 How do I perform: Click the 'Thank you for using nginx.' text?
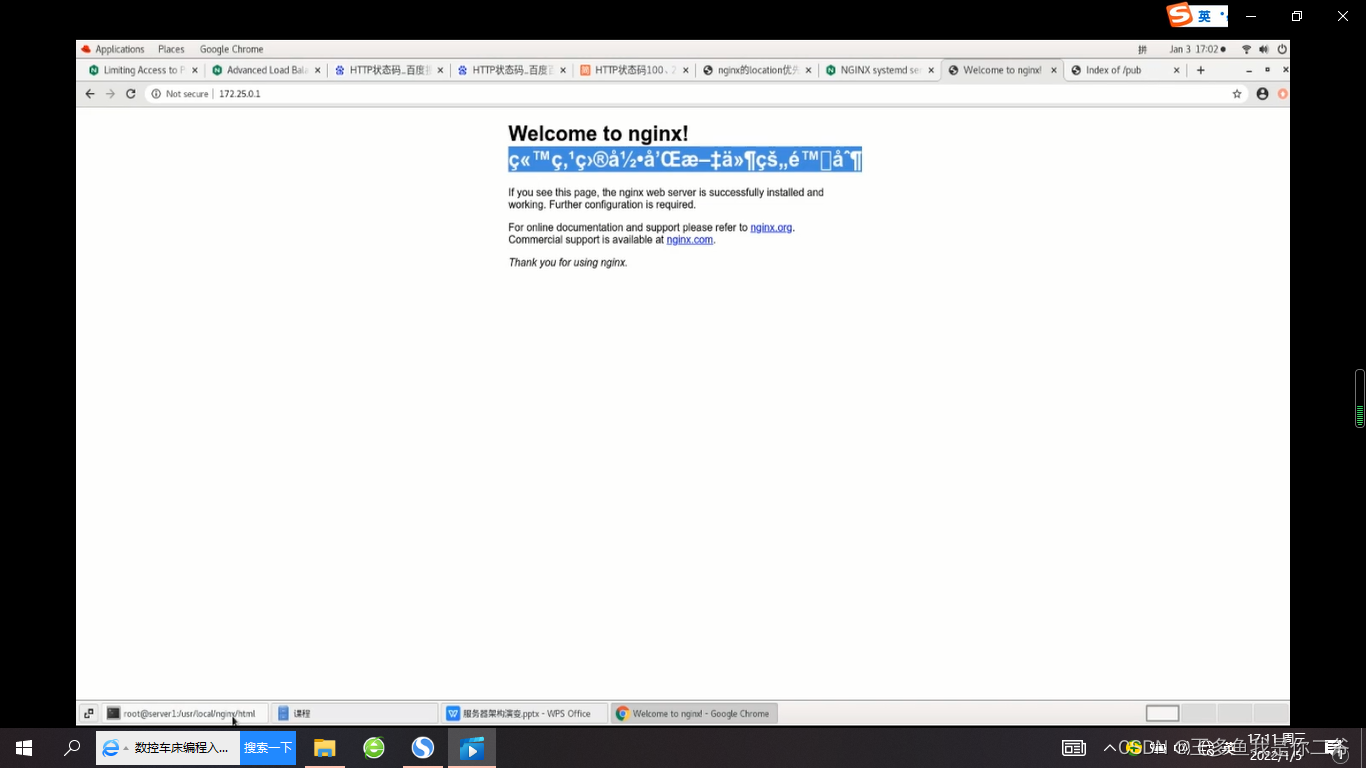568,263
